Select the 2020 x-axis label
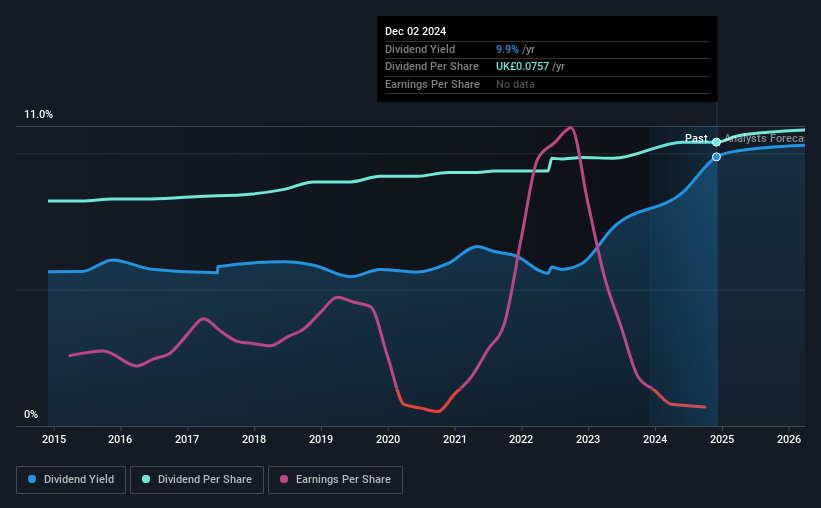Viewport: 821px width, 508px height. click(x=388, y=439)
